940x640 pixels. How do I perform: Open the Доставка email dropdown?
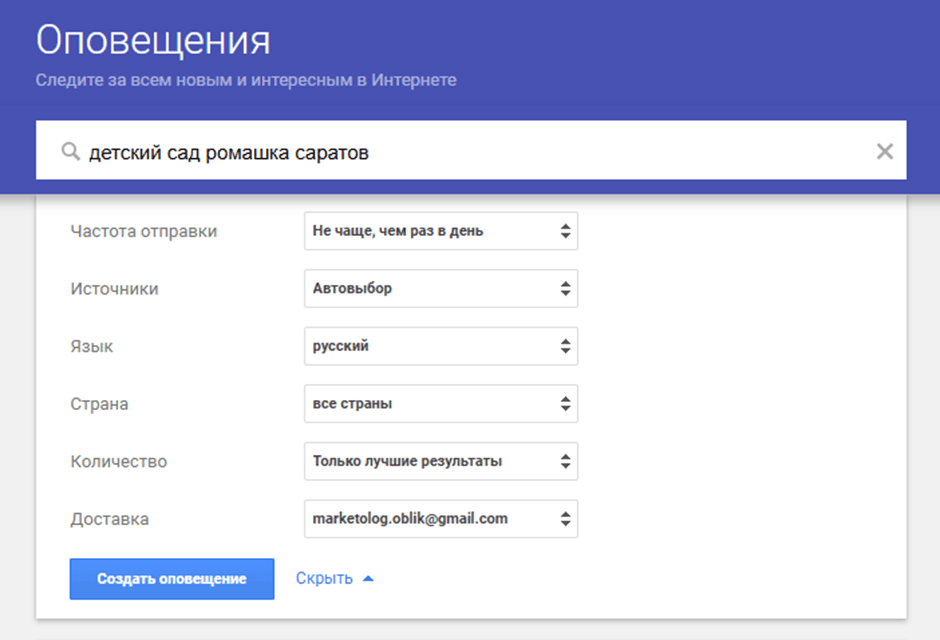[x=440, y=519]
